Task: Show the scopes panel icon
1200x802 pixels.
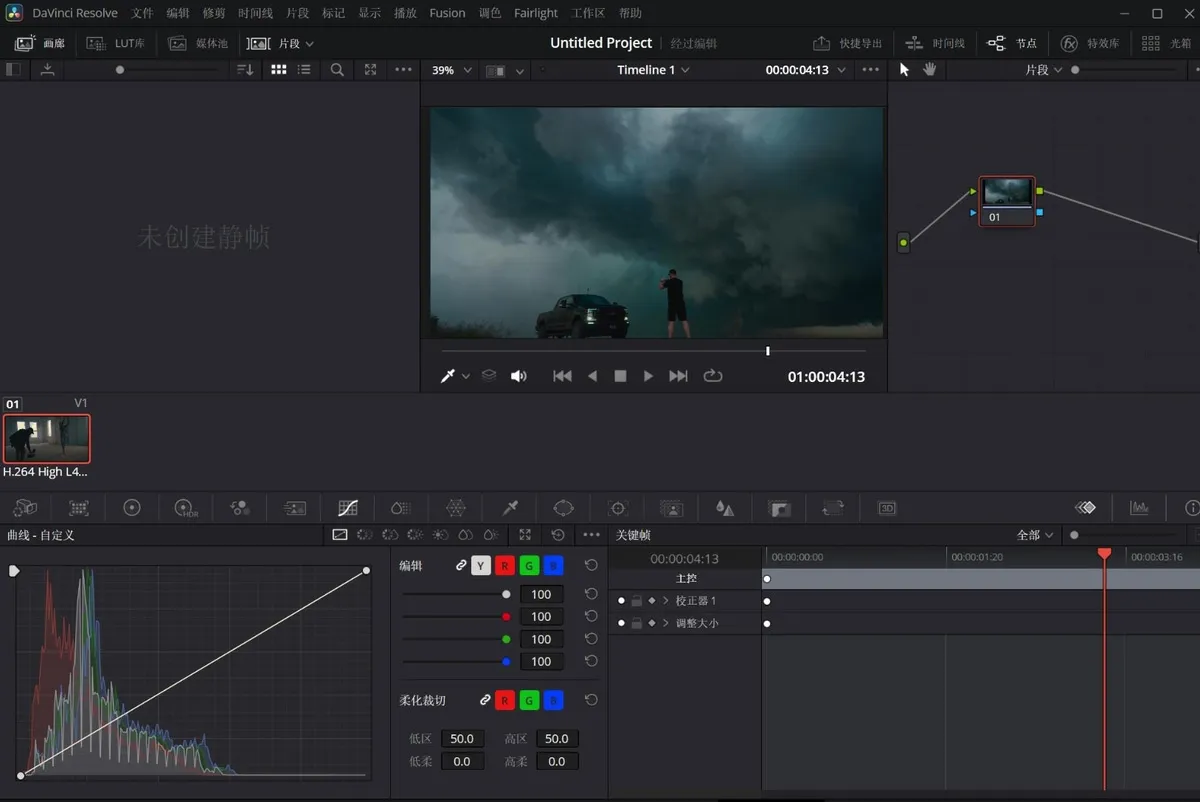Action: coord(1139,508)
